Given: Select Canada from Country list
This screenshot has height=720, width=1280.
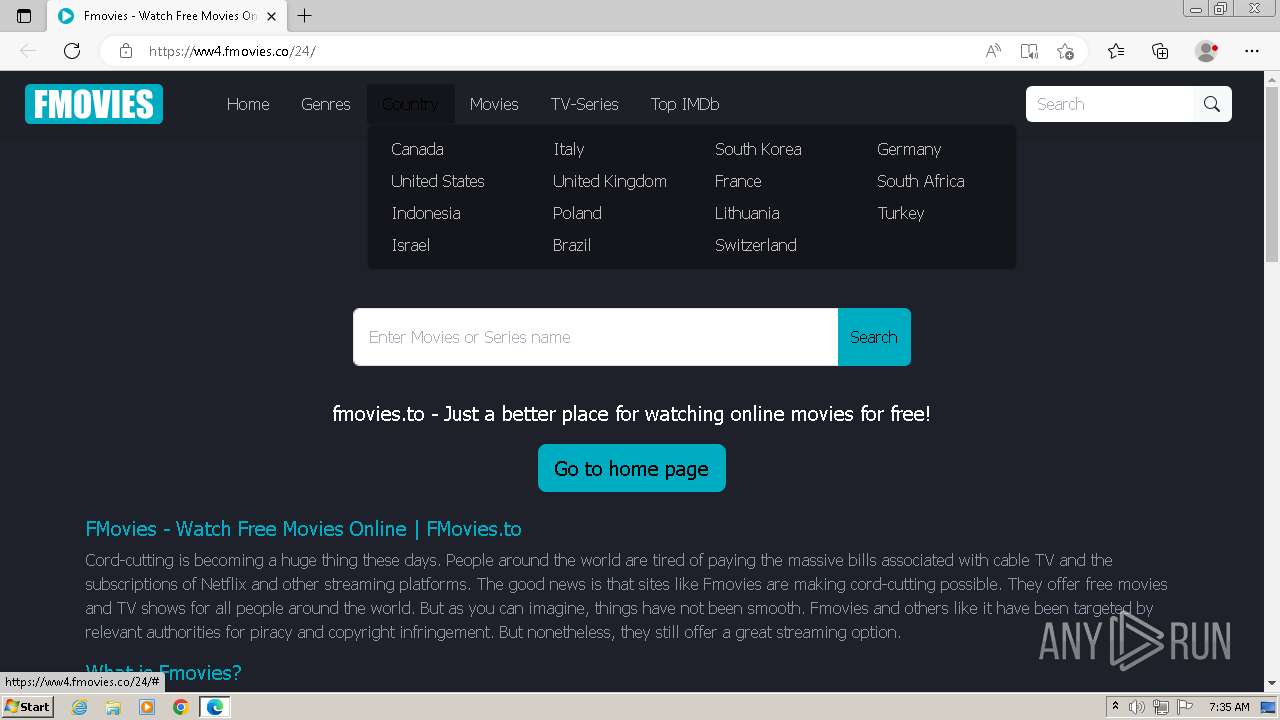Looking at the screenshot, I should pos(417,149).
